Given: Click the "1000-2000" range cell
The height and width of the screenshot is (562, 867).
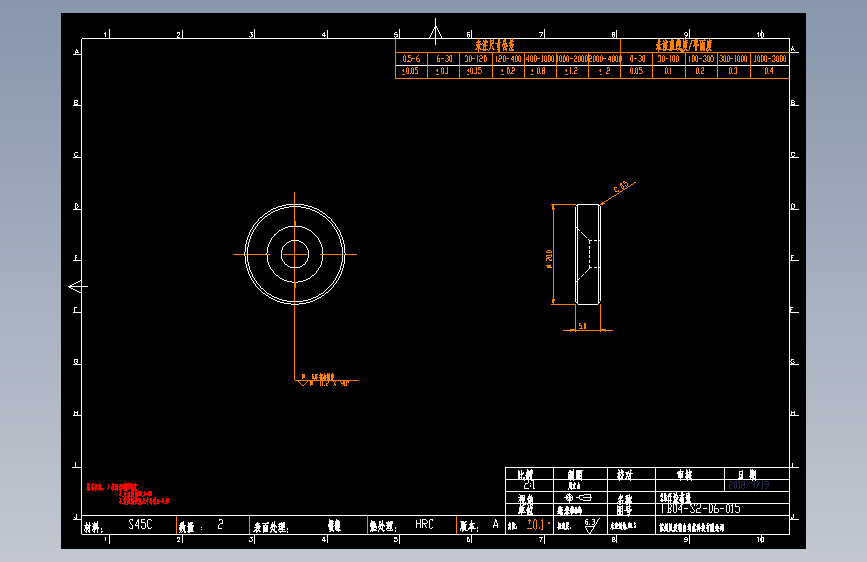Looking at the screenshot, I should [x=572, y=59].
